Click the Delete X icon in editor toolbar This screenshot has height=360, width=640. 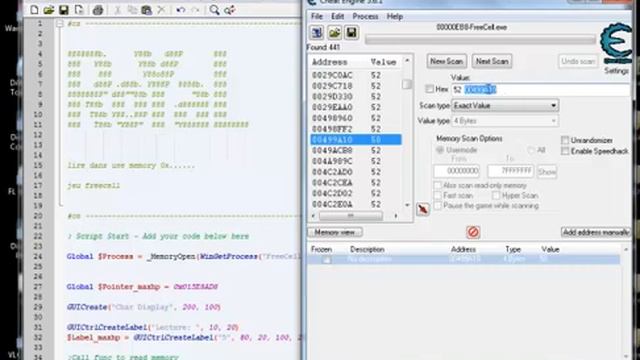[161, 10]
